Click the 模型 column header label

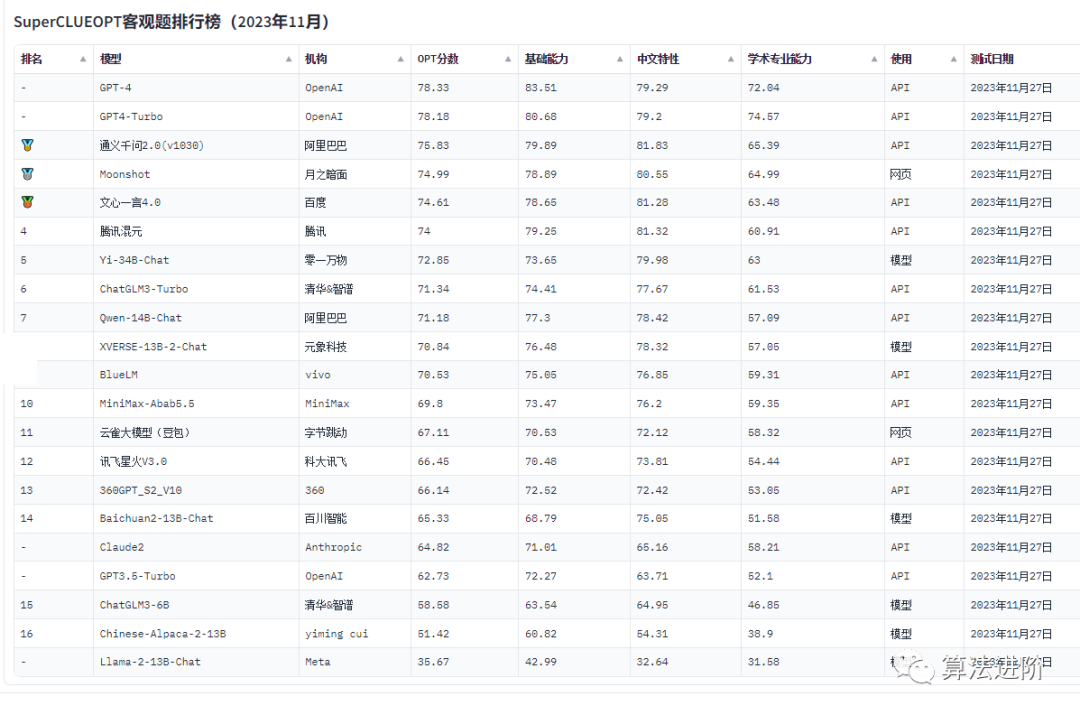(111, 59)
